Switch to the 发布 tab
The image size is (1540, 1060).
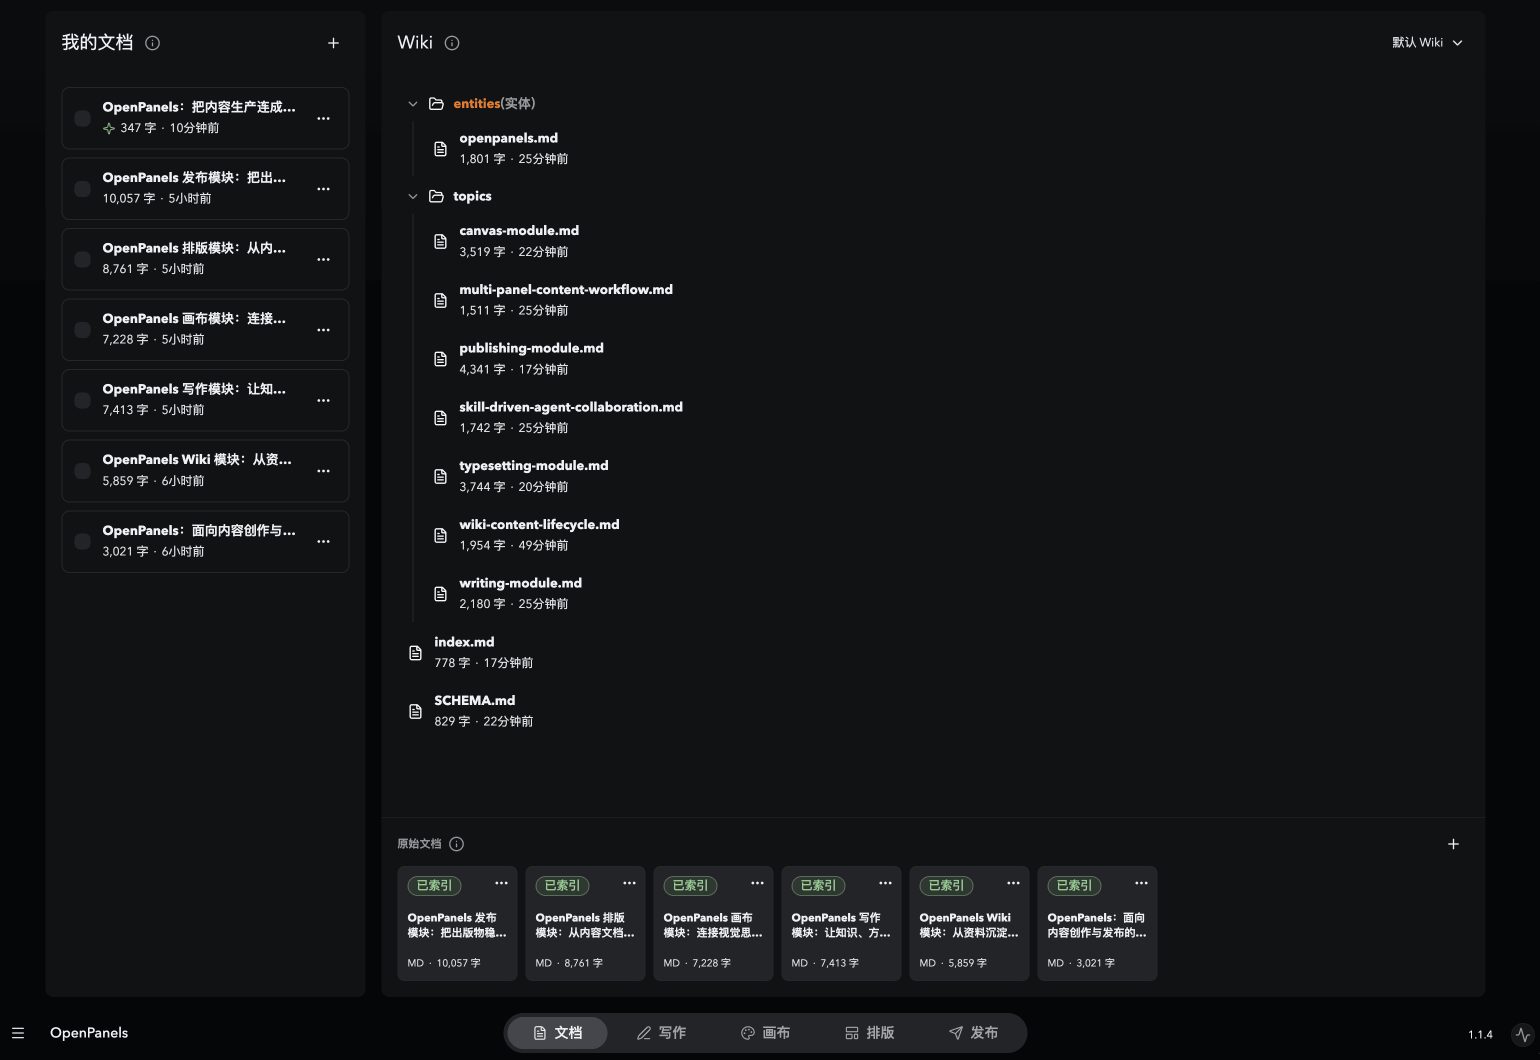coord(973,1033)
